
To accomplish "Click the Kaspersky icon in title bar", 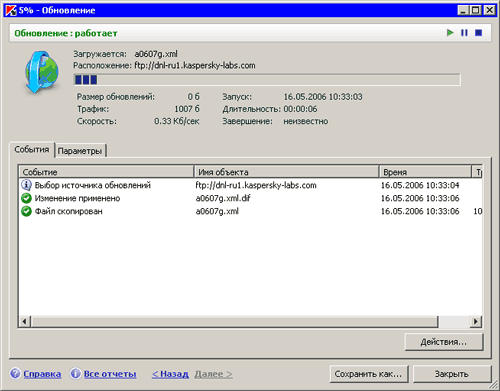I will click(x=11, y=10).
